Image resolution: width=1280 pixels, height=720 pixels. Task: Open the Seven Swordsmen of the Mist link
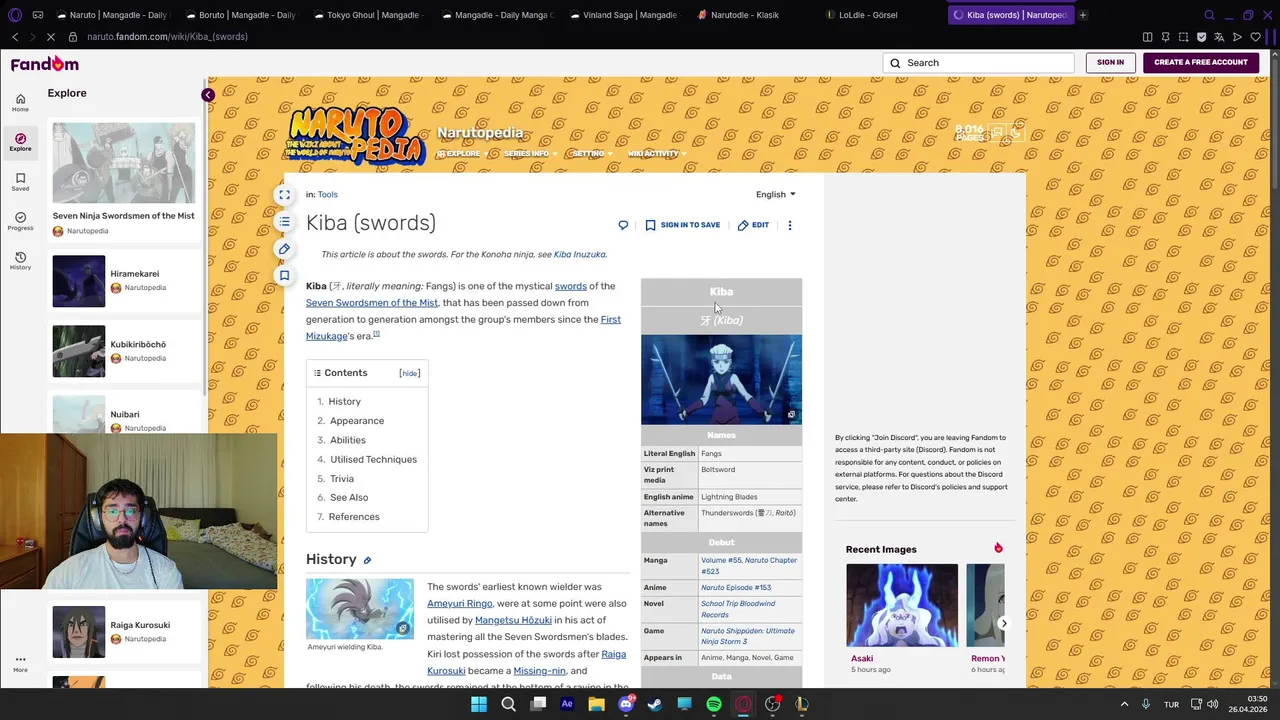click(372, 303)
